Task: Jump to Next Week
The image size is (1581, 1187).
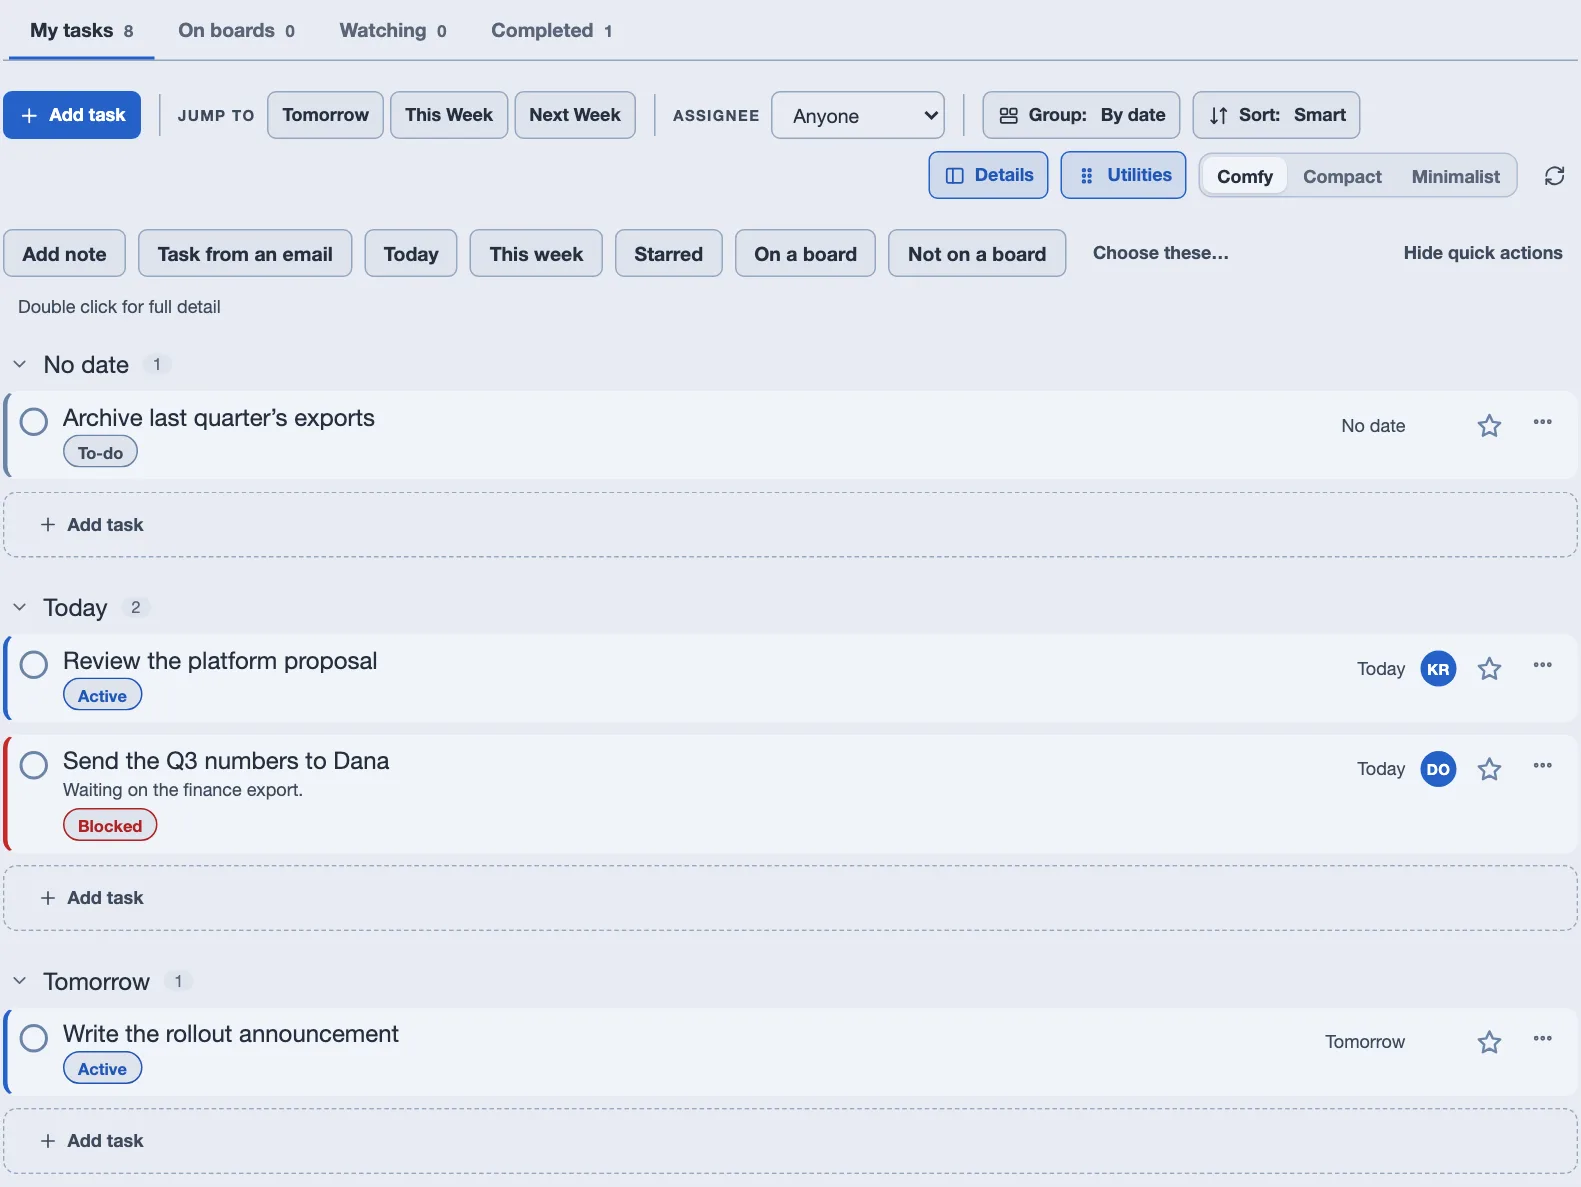Action: [575, 115]
